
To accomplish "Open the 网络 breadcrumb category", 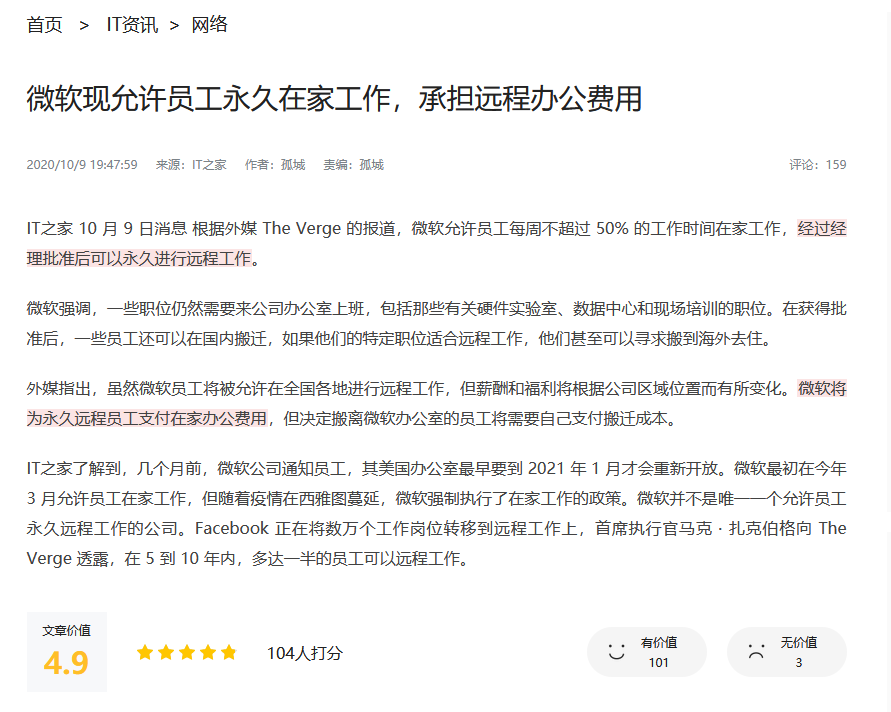I will (209, 25).
